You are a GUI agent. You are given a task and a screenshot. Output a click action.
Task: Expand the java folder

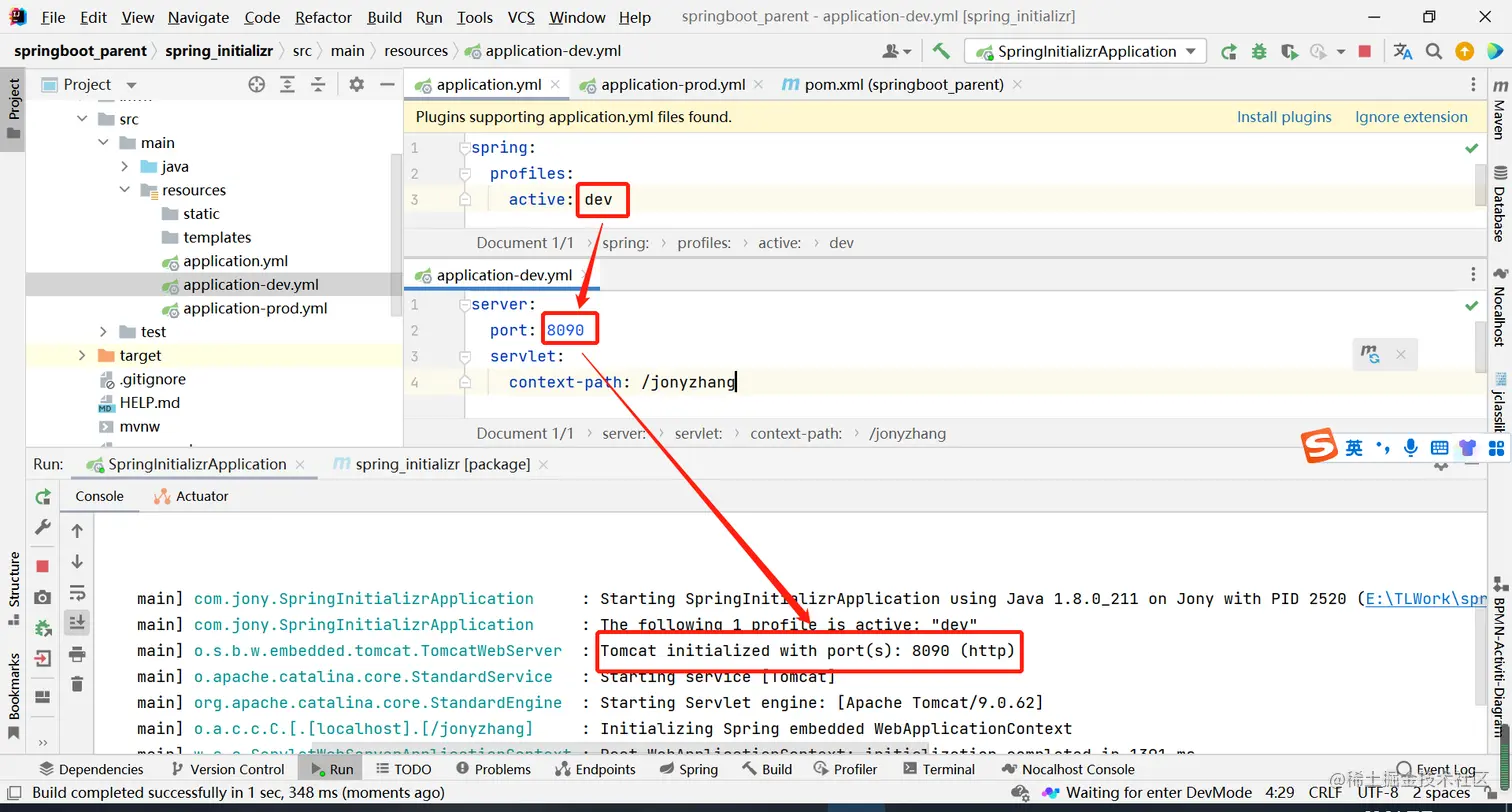click(x=124, y=167)
